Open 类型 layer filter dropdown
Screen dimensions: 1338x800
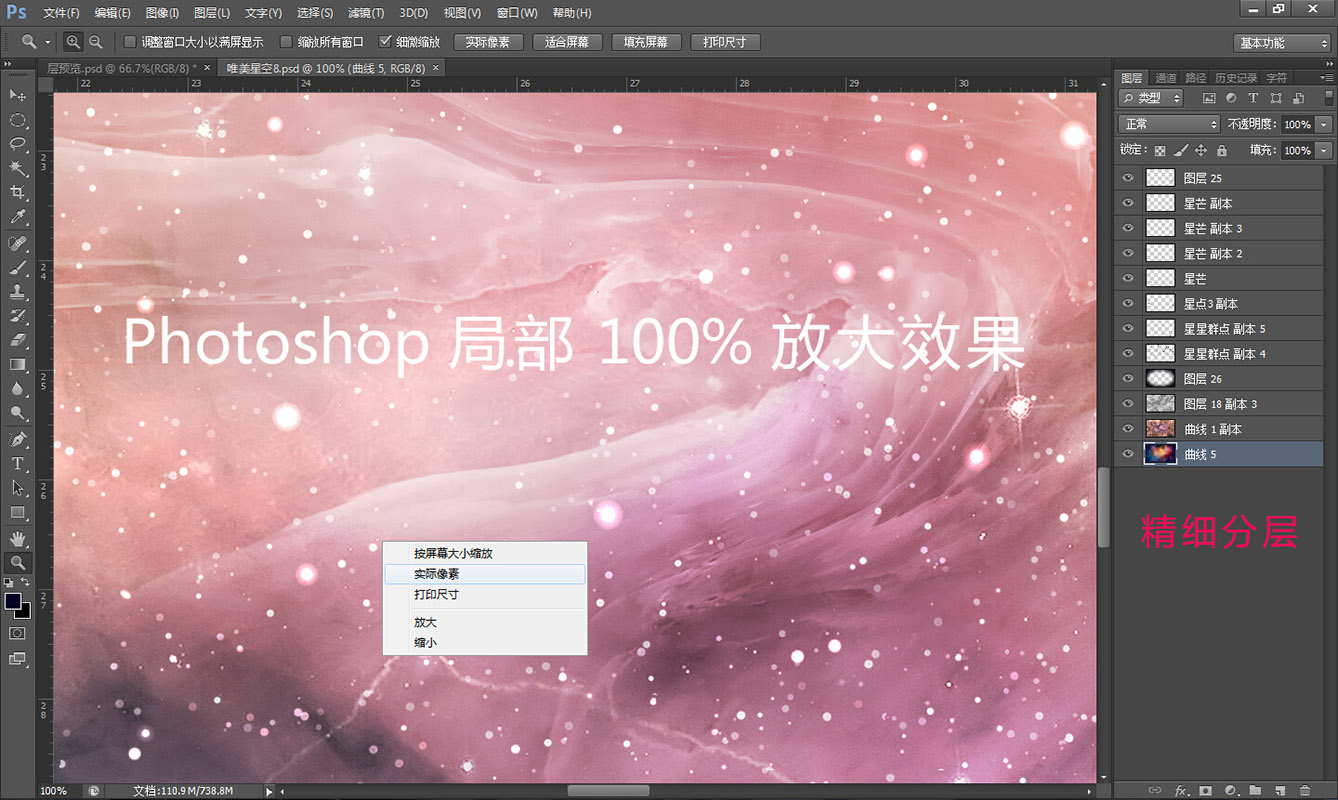point(1151,98)
